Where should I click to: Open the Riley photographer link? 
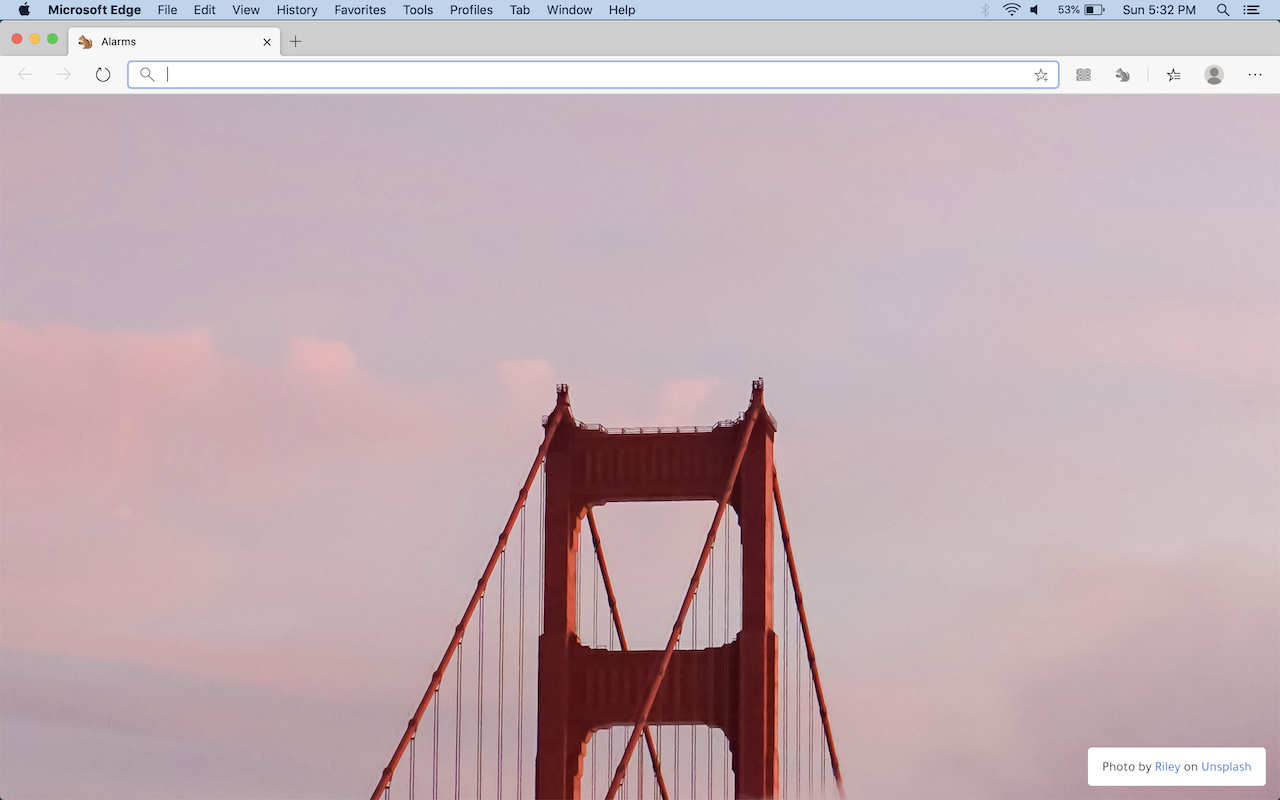[1167, 767]
